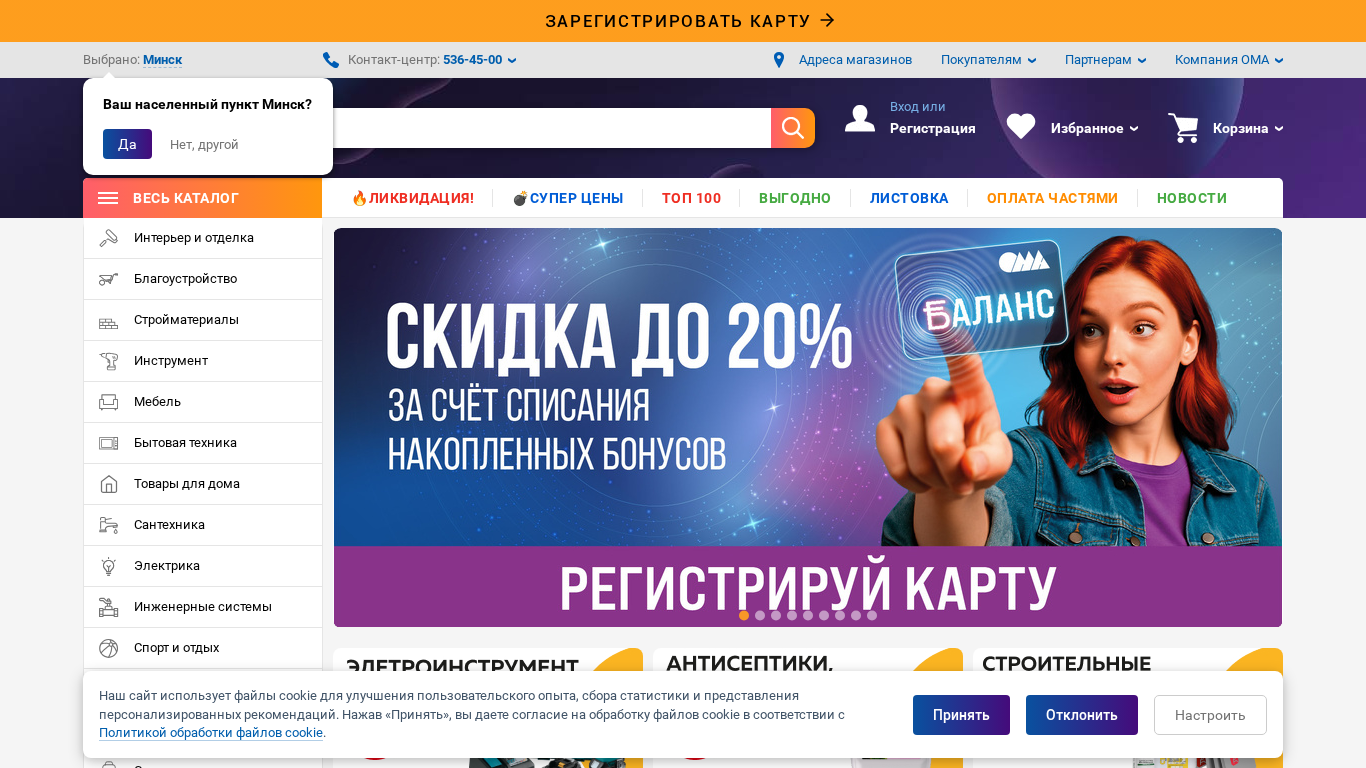Click the map pin icon by Адреса магазинов

click(x=779, y=60)
